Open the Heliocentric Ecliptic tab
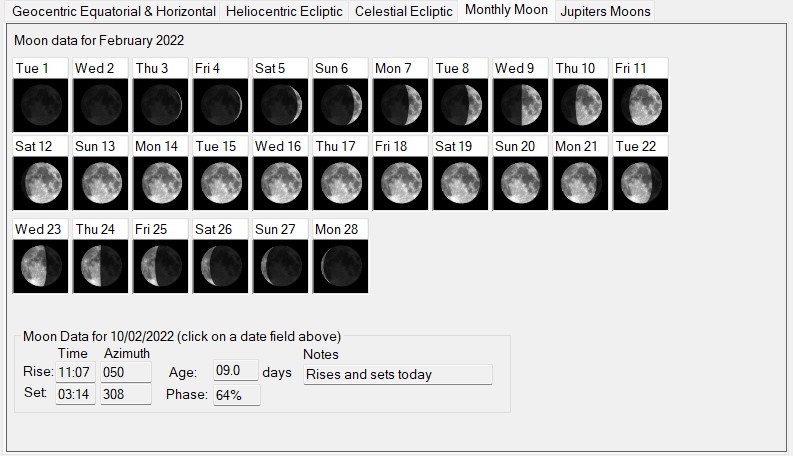 tap(284, 12)
